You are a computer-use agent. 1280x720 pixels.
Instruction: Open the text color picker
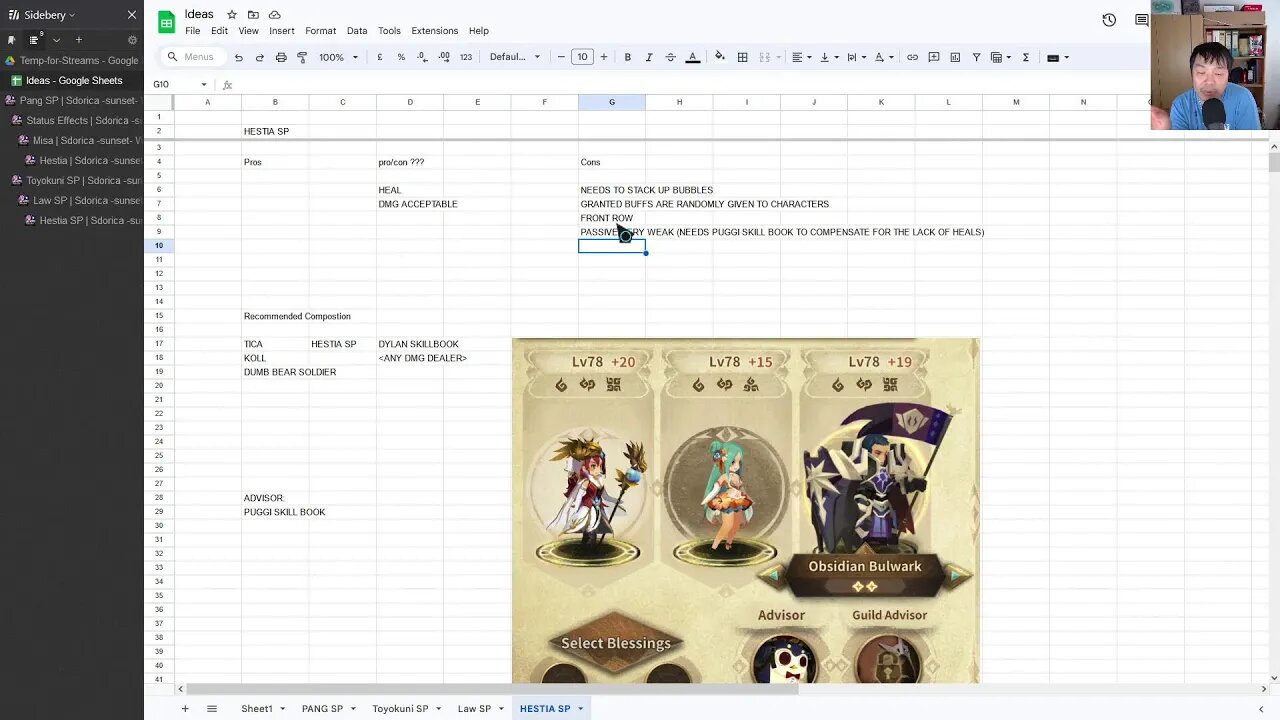tap(692, 57)
